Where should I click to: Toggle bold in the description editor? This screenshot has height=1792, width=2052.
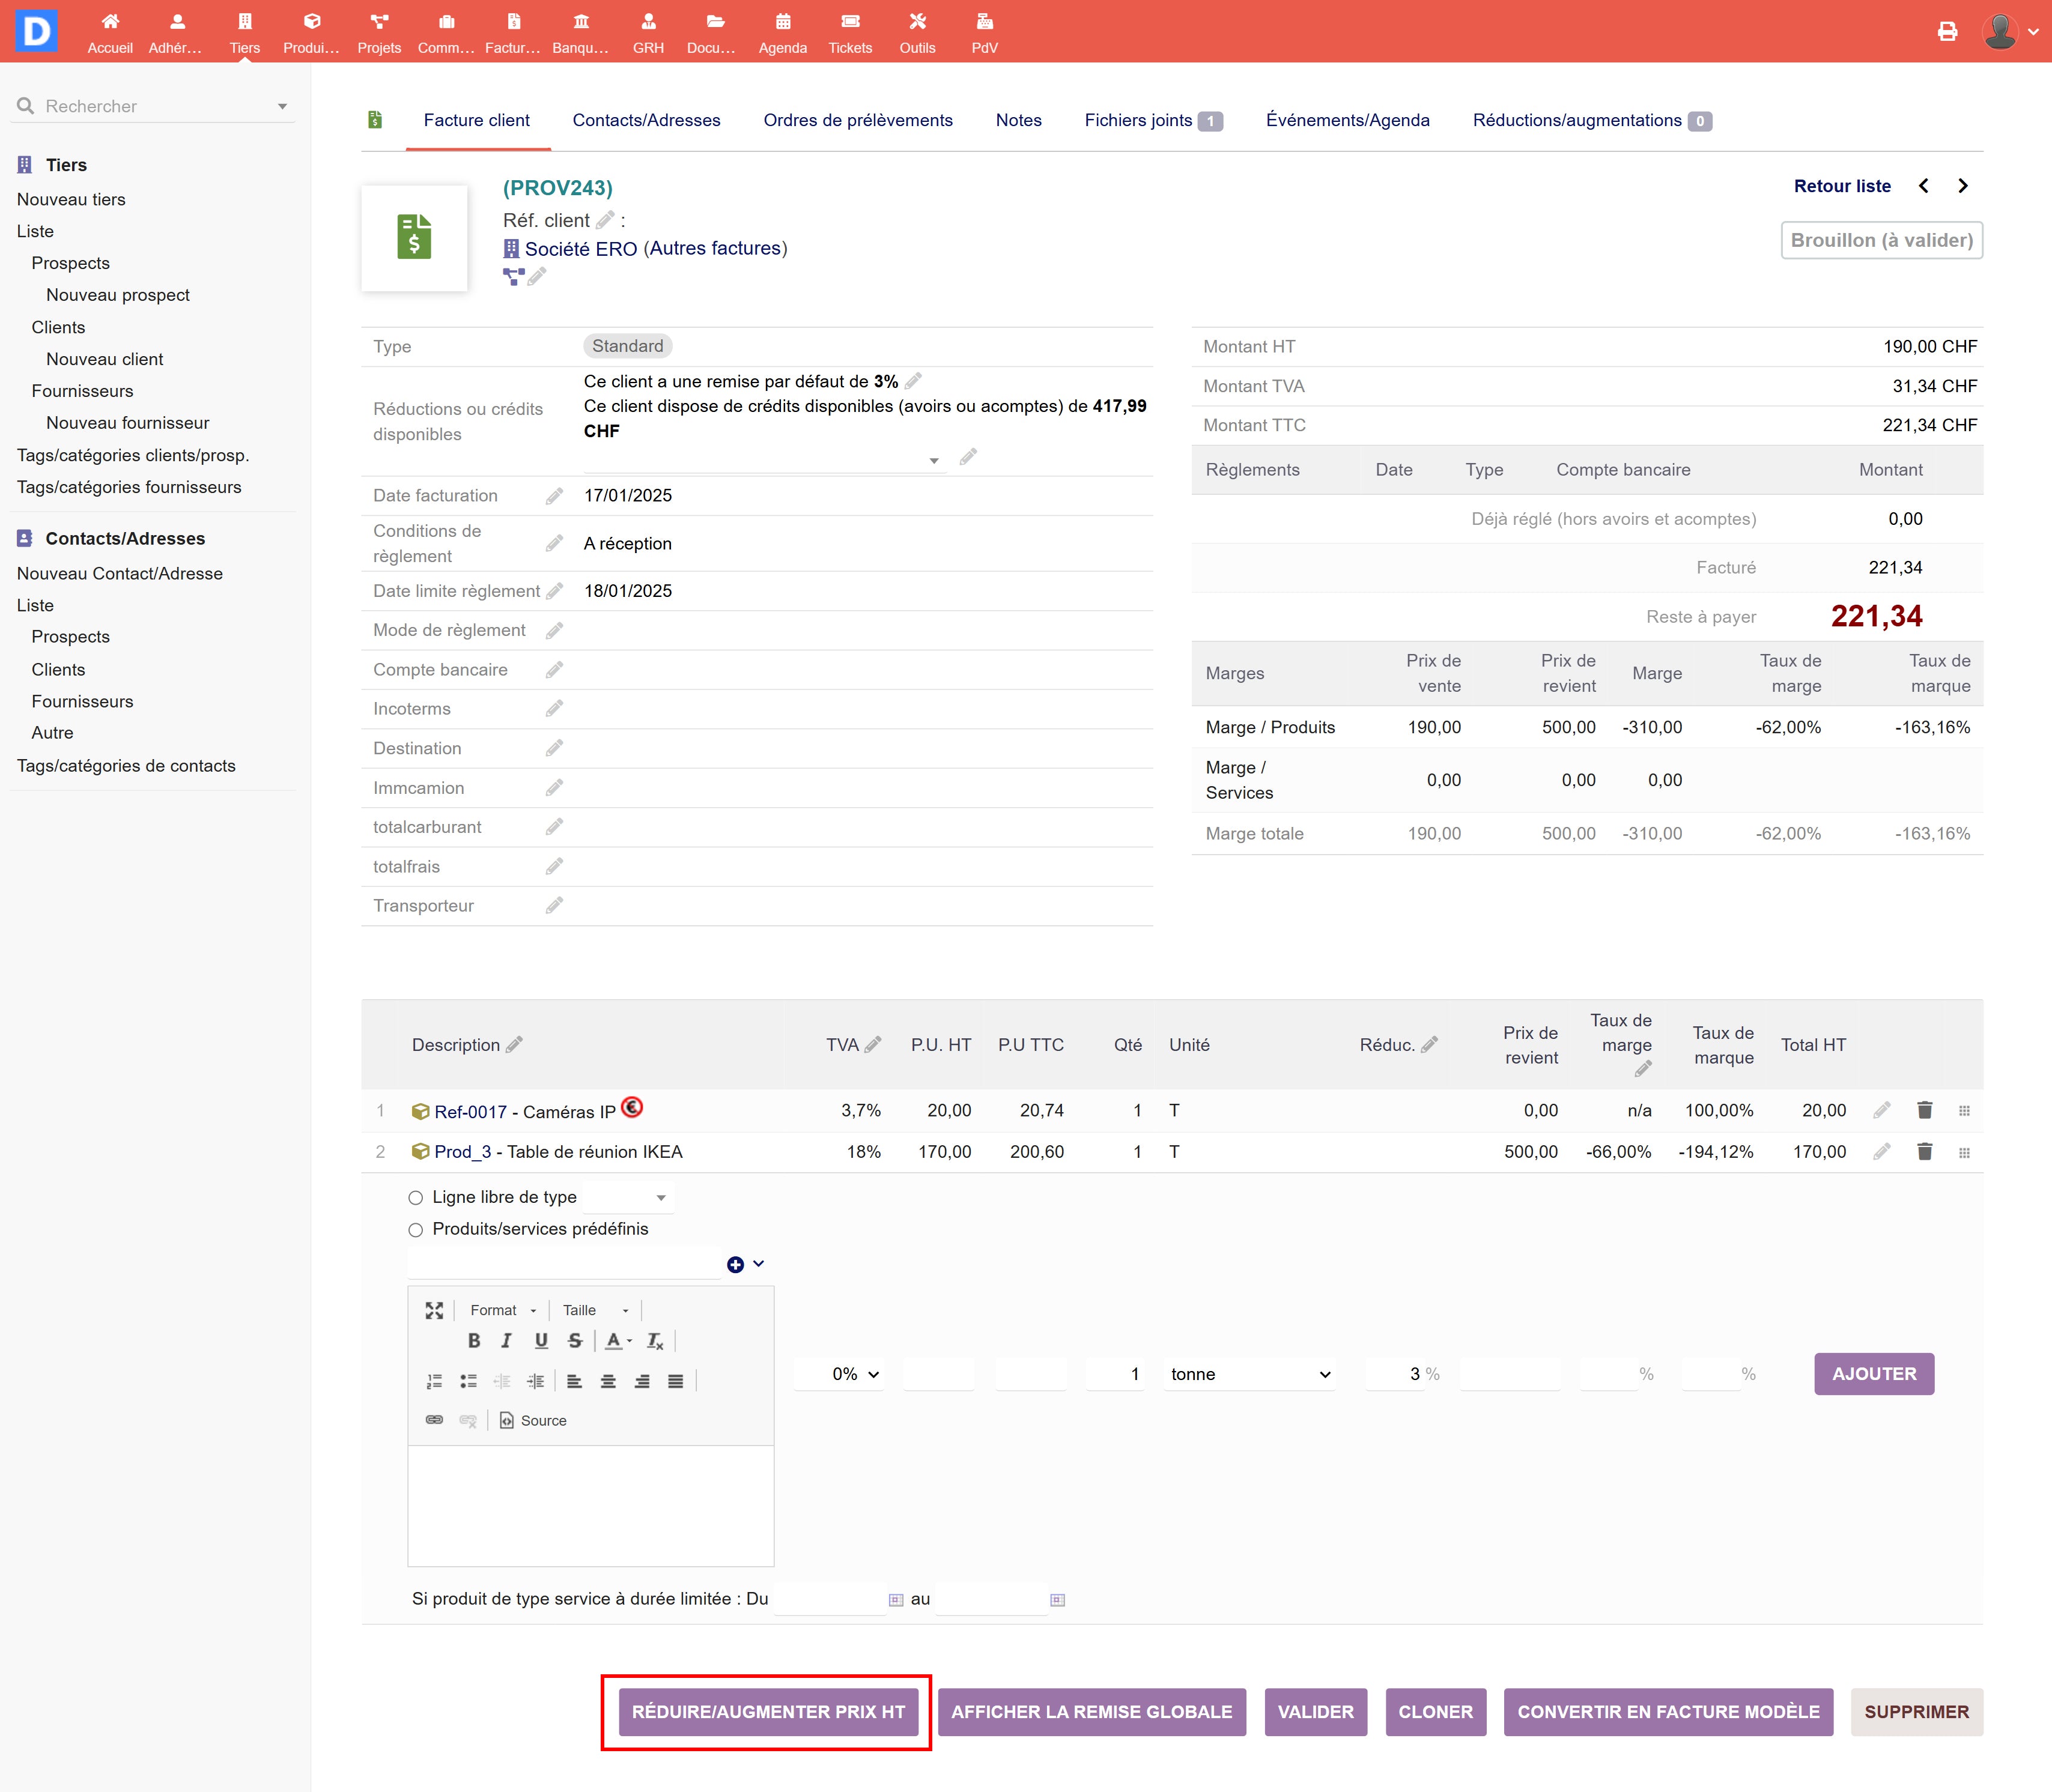point(474,1341)
